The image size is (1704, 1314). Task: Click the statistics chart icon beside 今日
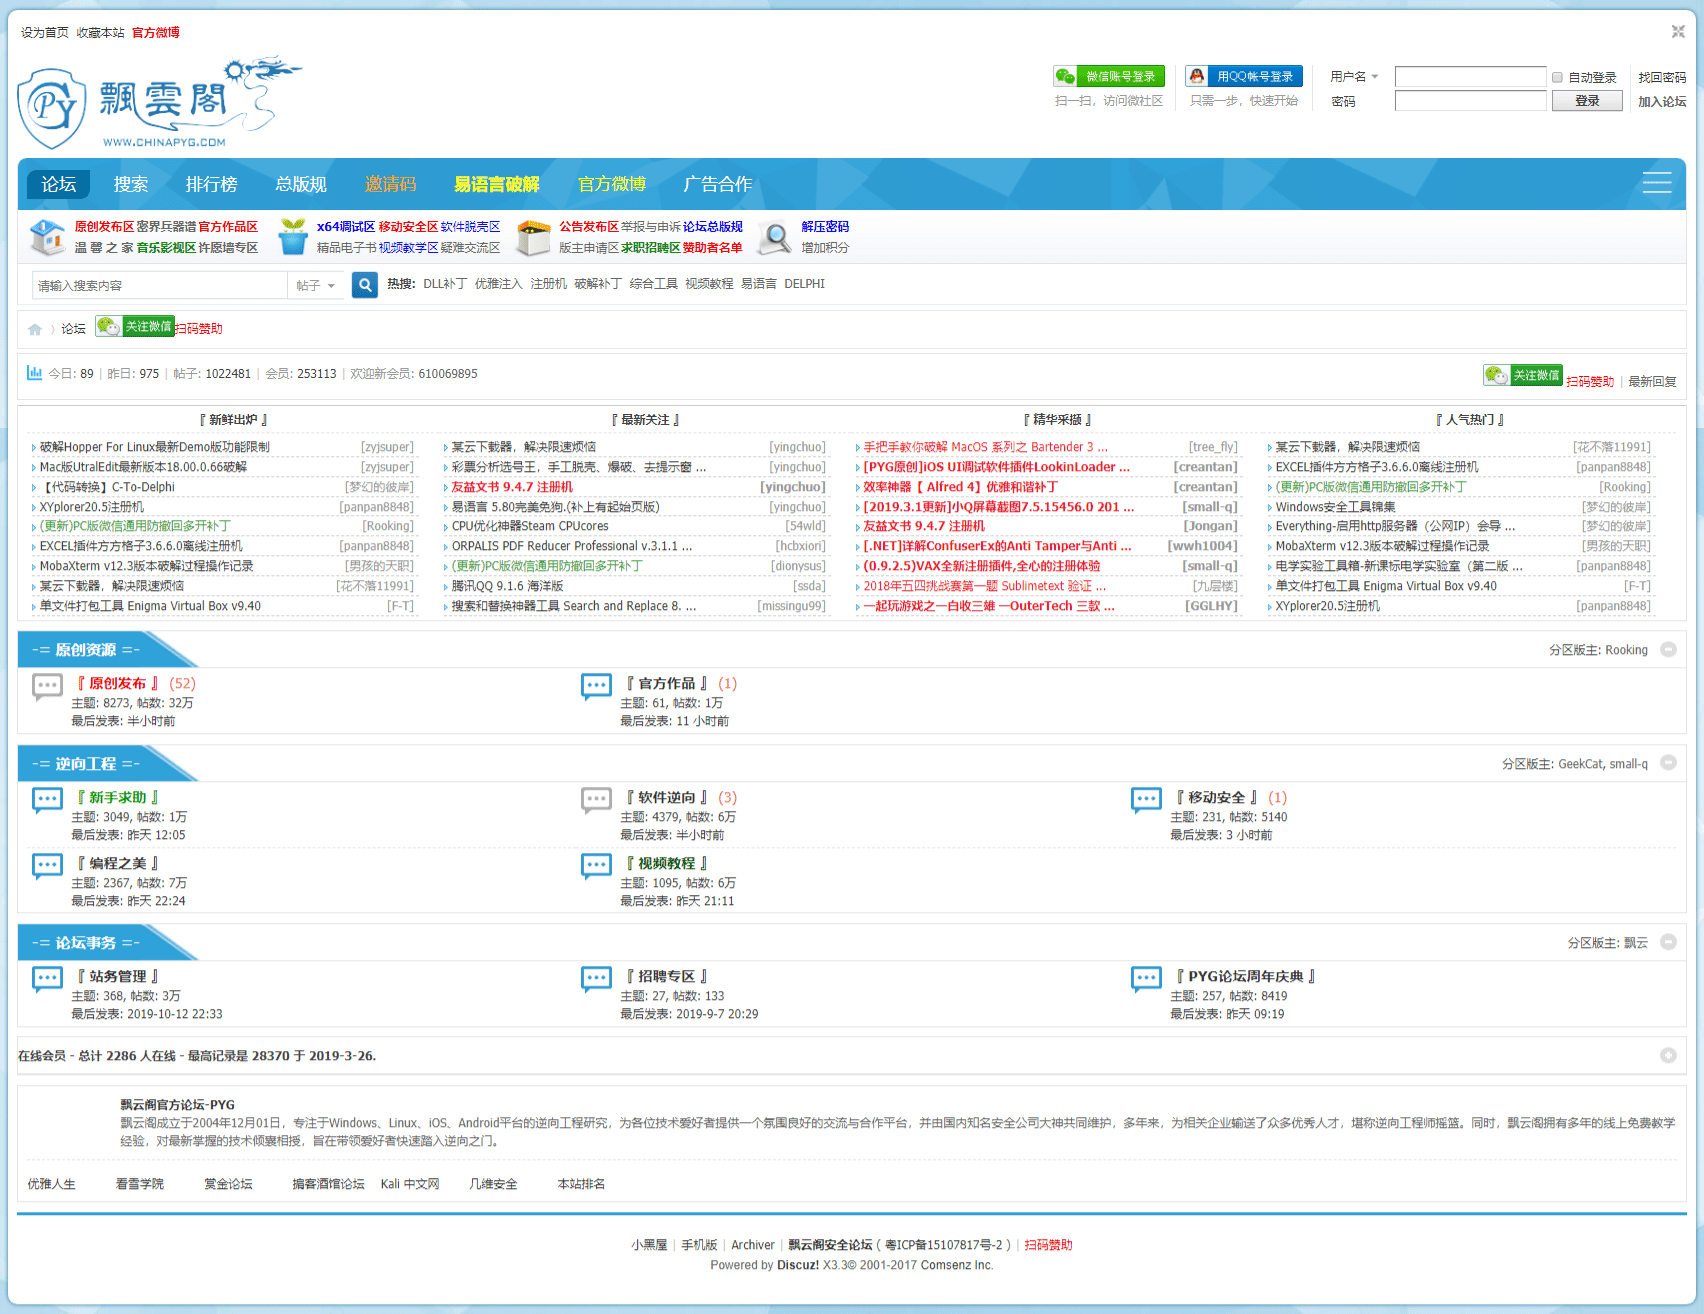34,373
